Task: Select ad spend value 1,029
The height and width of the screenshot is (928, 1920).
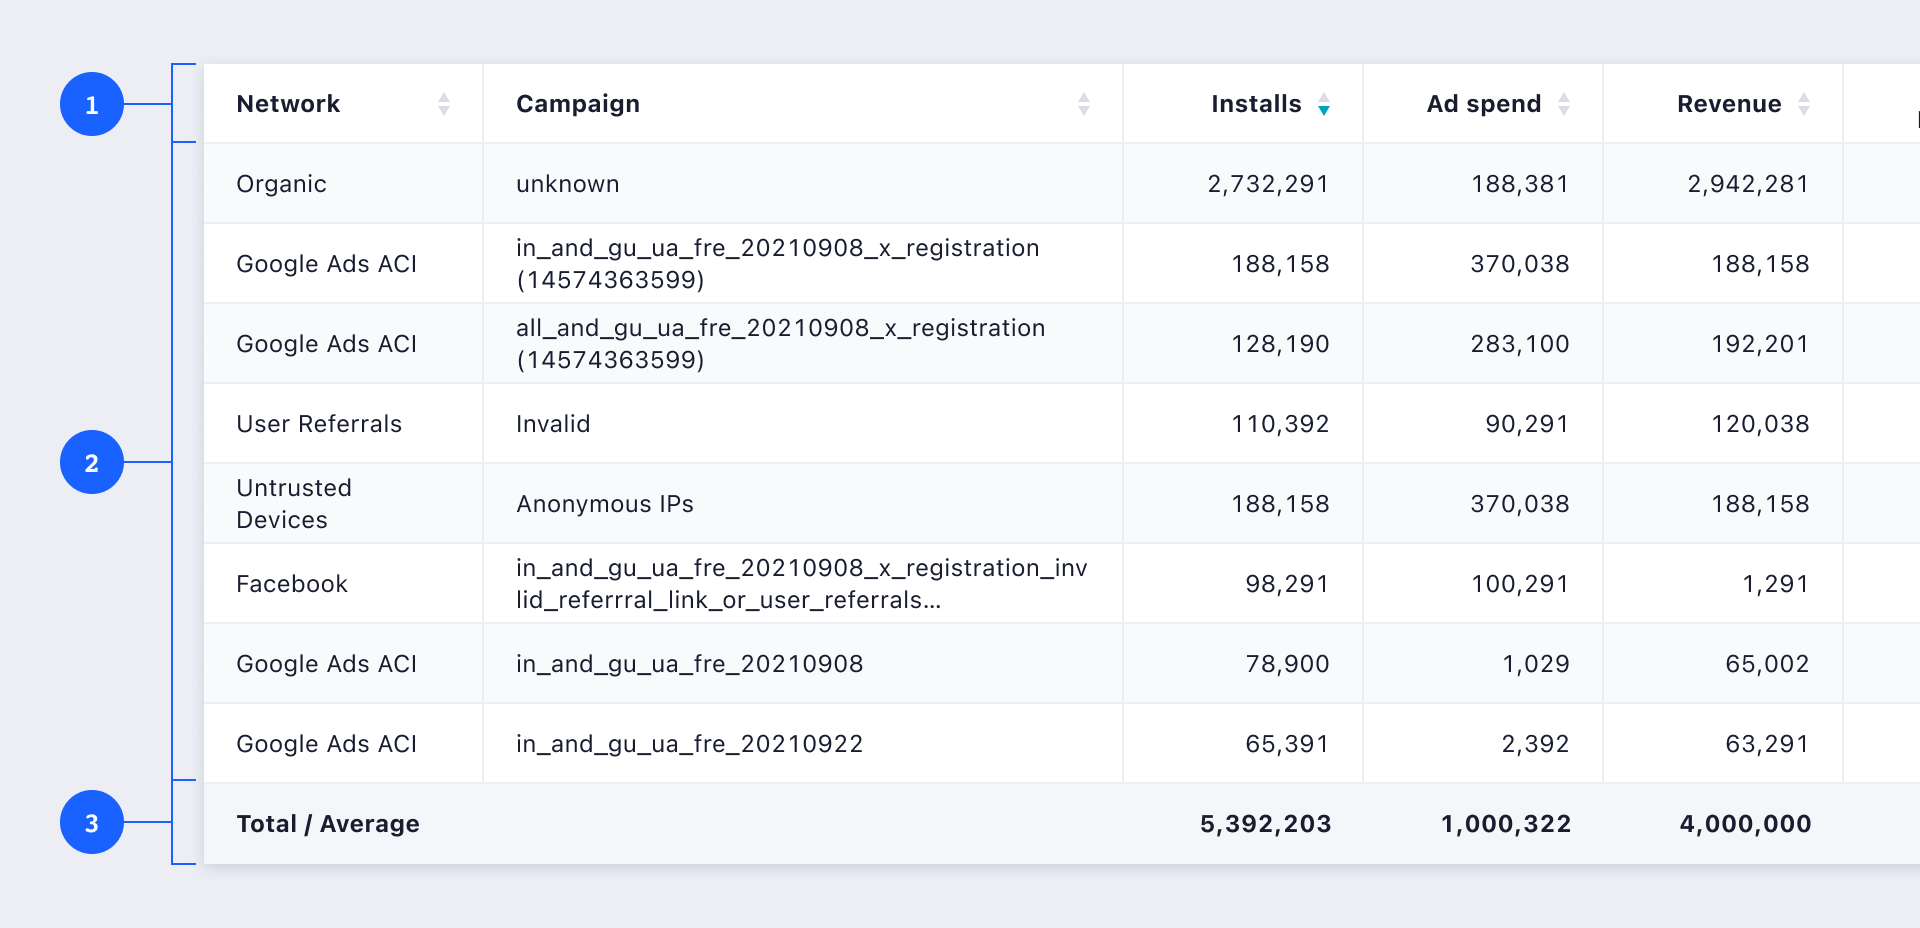Action: point(1536,664)
